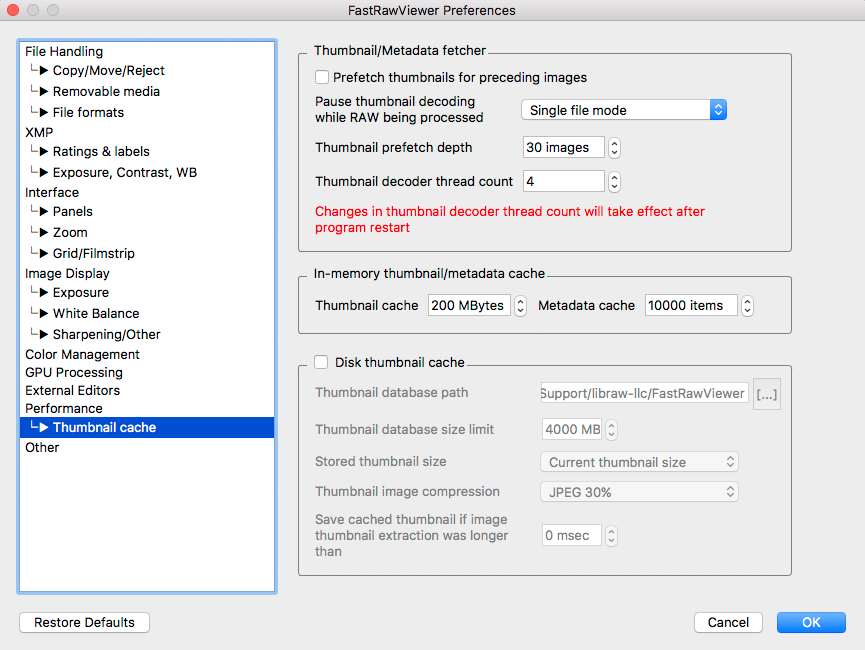Open the JPEG 30% compression dropdown
The image size is (865, 650).
pos(639,492)
